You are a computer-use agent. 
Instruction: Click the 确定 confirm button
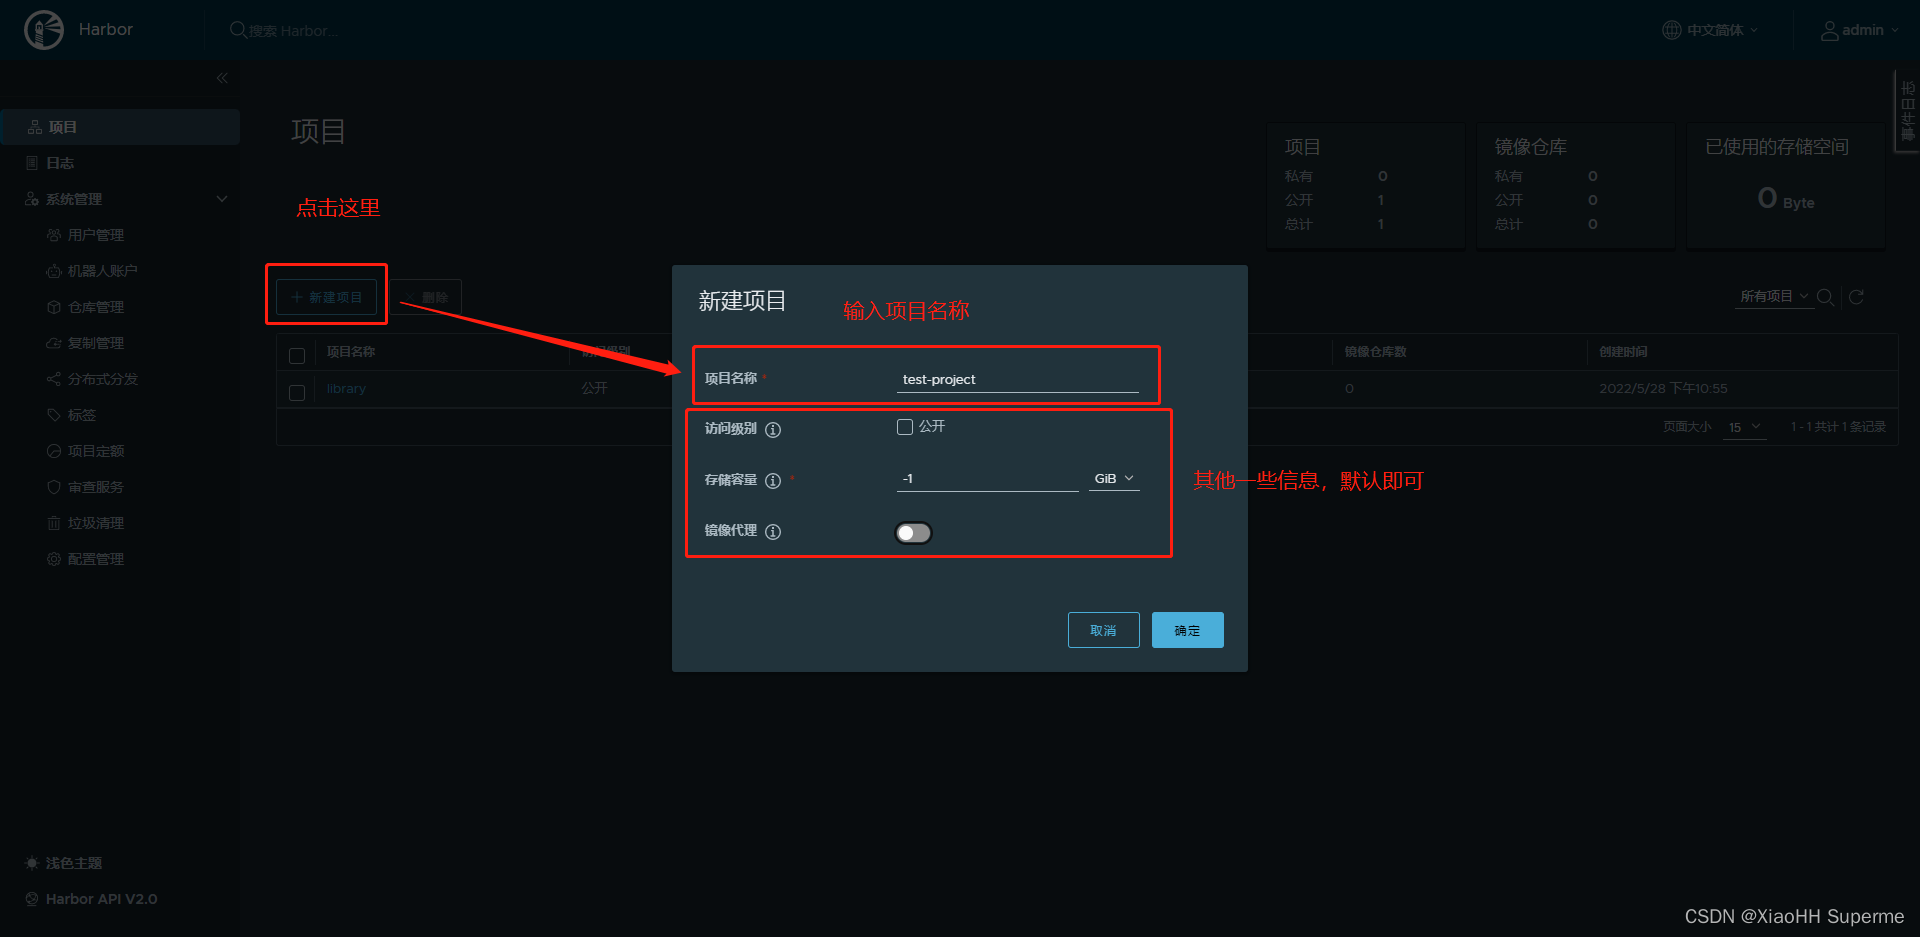coord(1187,630)
